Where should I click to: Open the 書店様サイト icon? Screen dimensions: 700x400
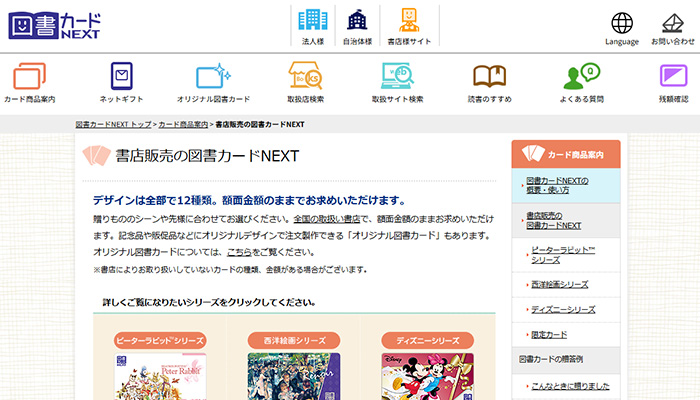pos(409,20)
